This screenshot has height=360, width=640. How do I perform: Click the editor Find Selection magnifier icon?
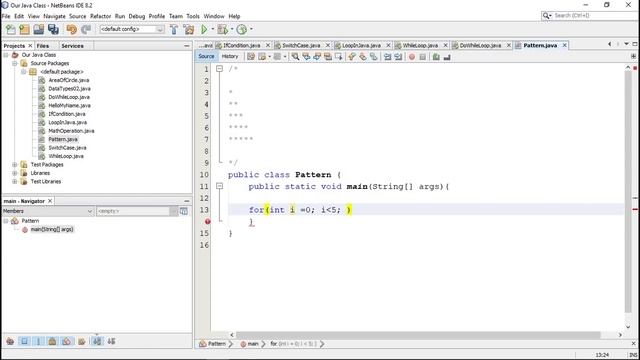295,57
